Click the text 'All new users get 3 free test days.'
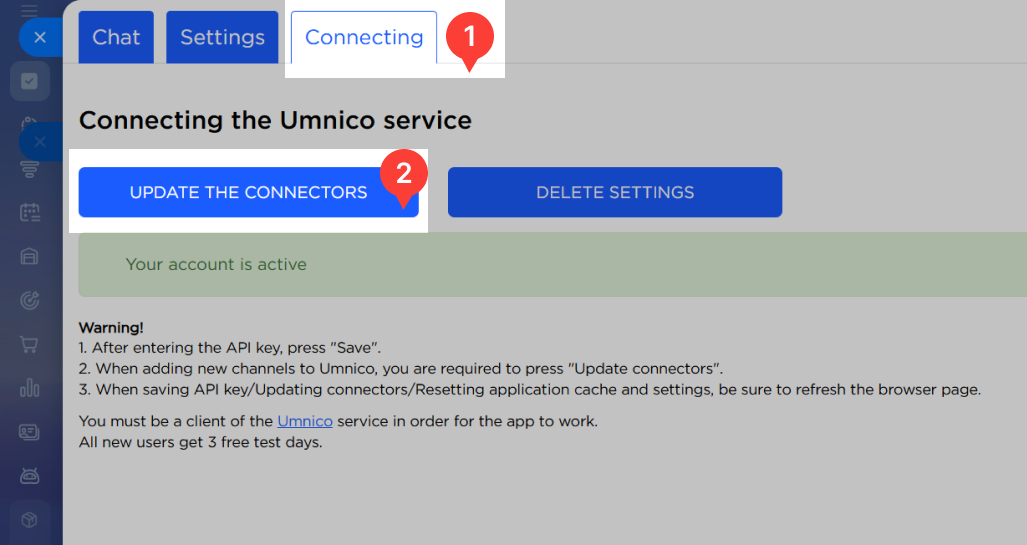Viewport: 1027px width, 545px height. pyautogui.click(x=200, y=442)
